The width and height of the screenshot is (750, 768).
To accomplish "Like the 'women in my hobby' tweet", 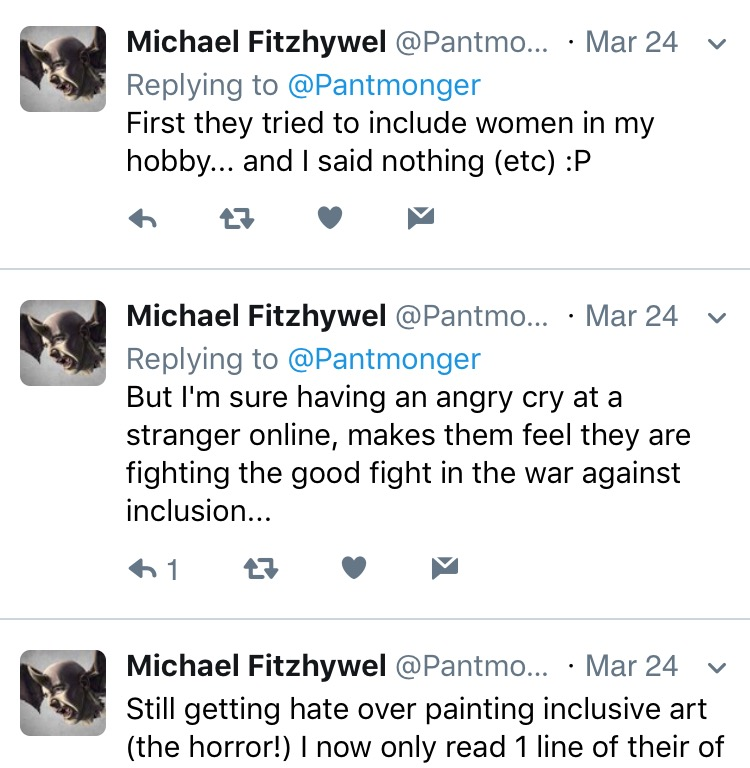I will (330, 219).
